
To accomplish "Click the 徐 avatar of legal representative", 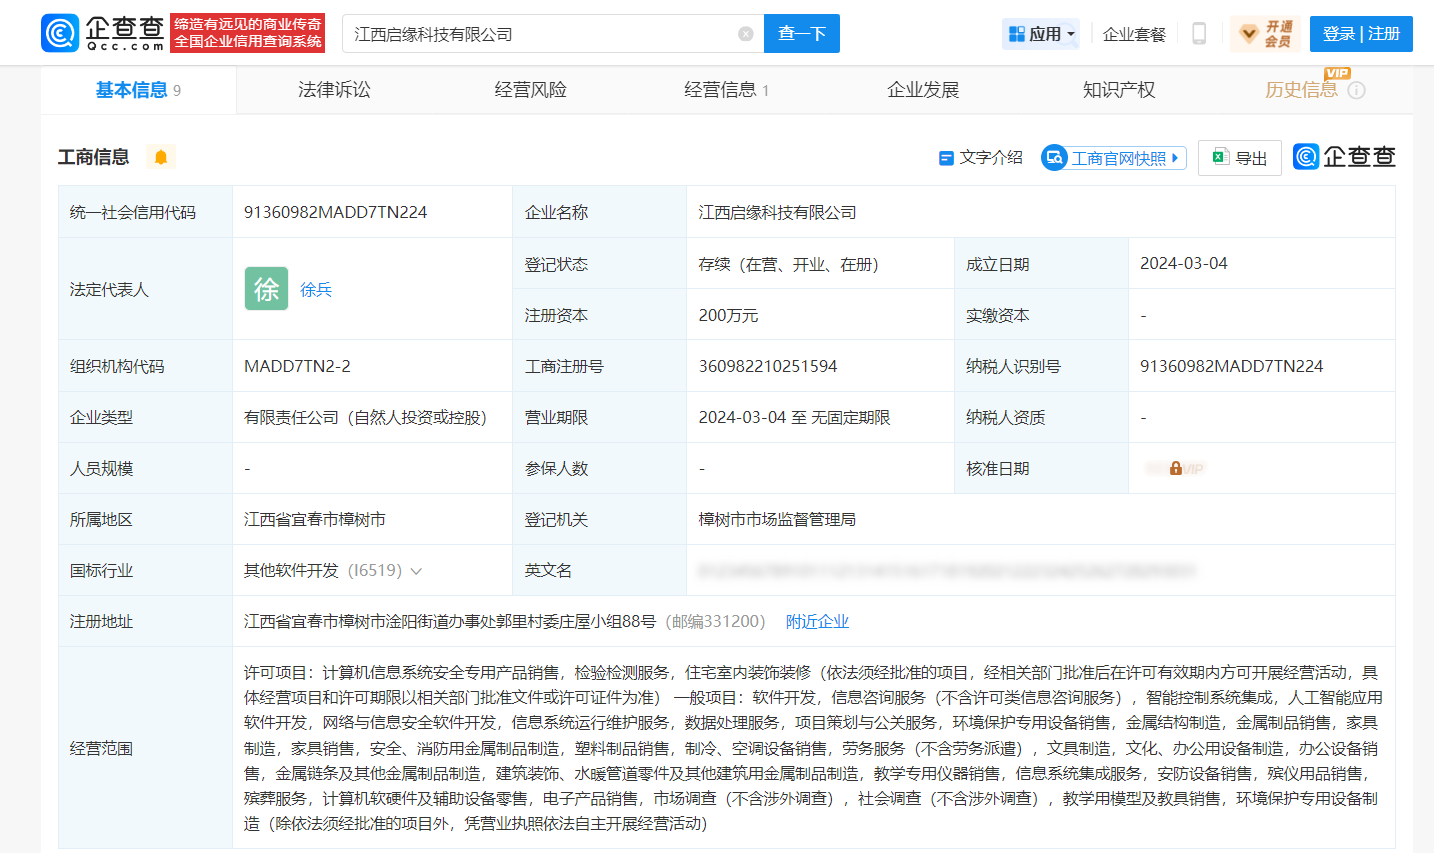I will (x=266, y=289).
